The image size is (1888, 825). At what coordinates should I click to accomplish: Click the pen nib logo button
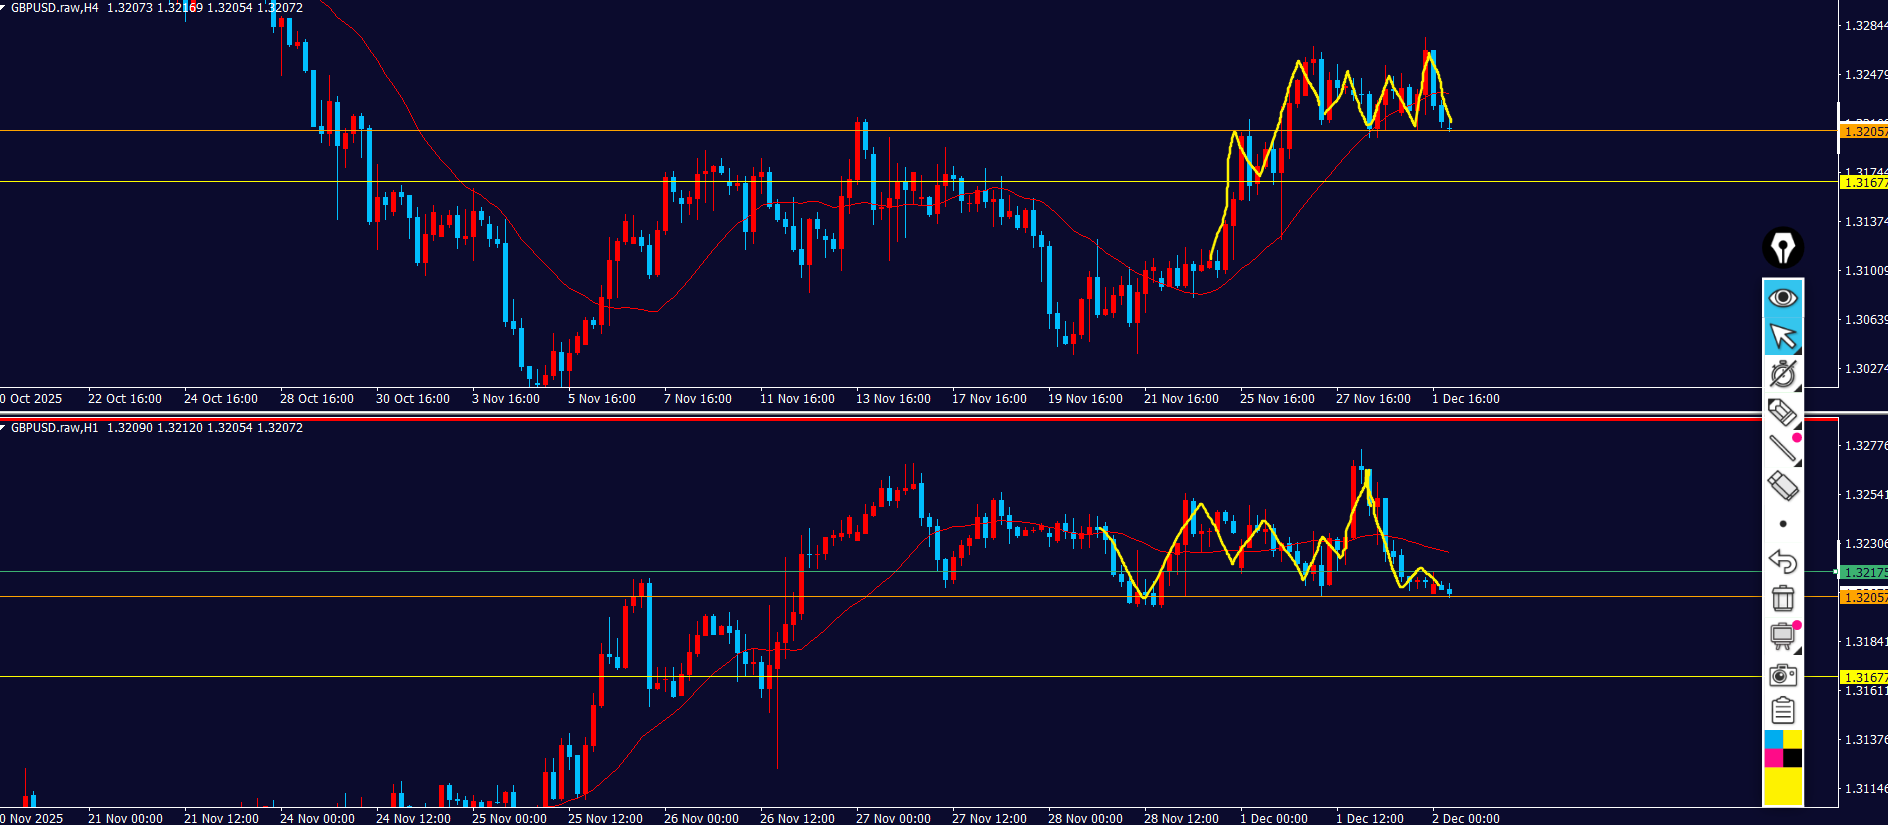point(1782,248)
